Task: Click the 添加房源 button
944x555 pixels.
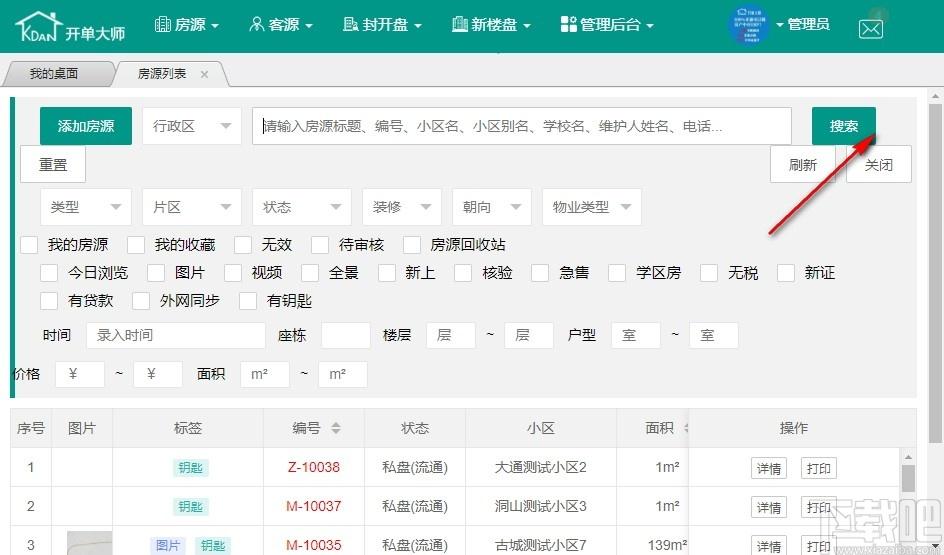Action: (85, 126)
